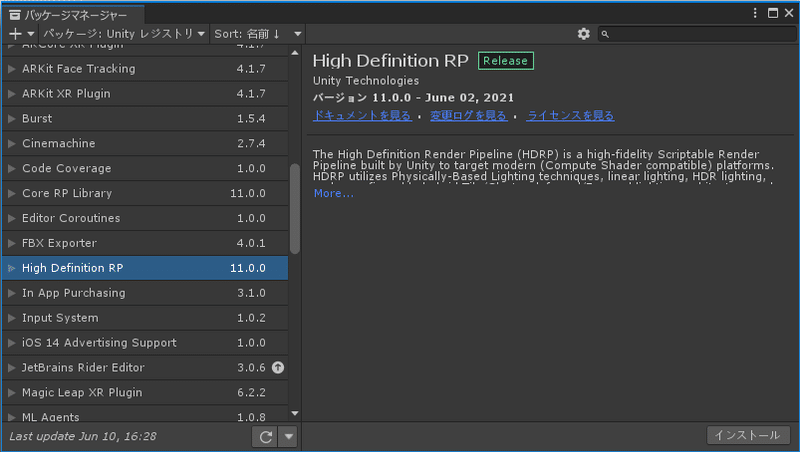The height and width of the screenshot is (452, 800).
Task: Open dropdown arrow next to refresh button
Action: click(288, 437)
